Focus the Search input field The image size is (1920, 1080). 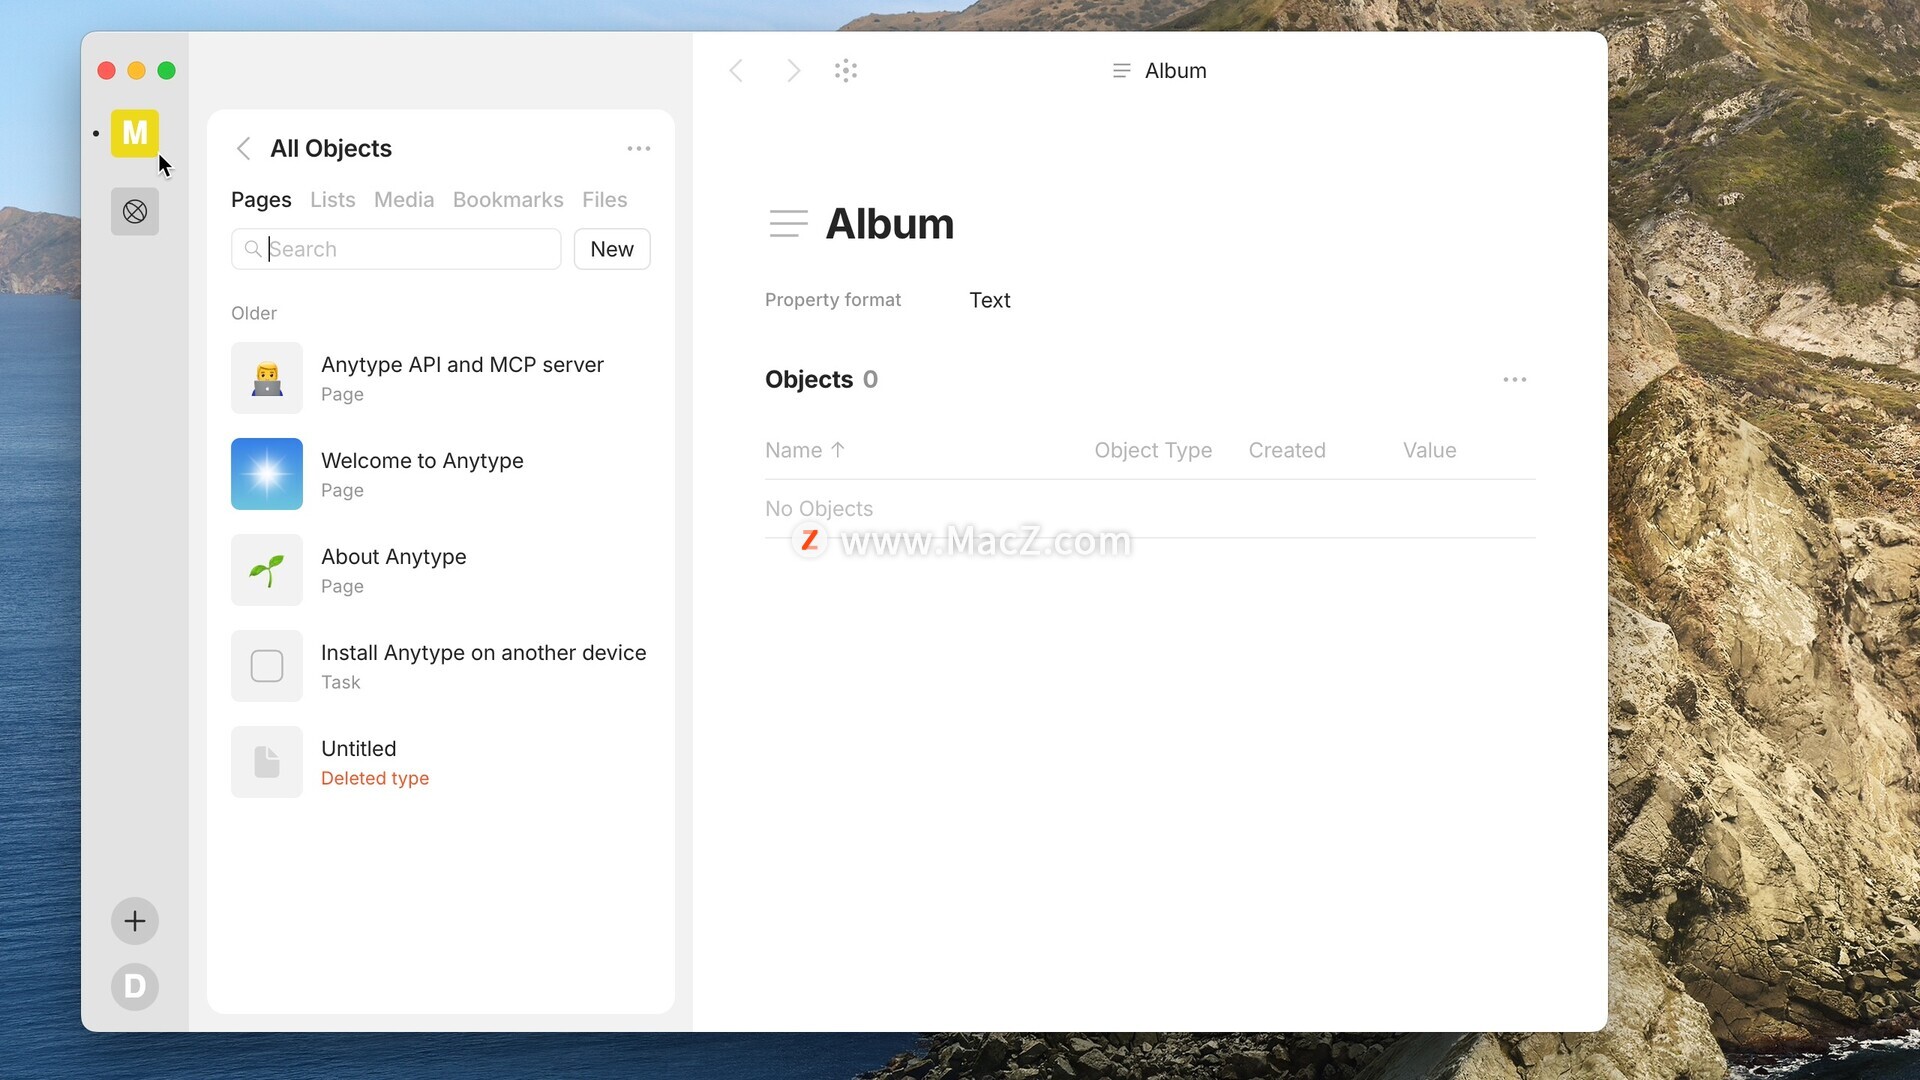click(x=396, y=249)
